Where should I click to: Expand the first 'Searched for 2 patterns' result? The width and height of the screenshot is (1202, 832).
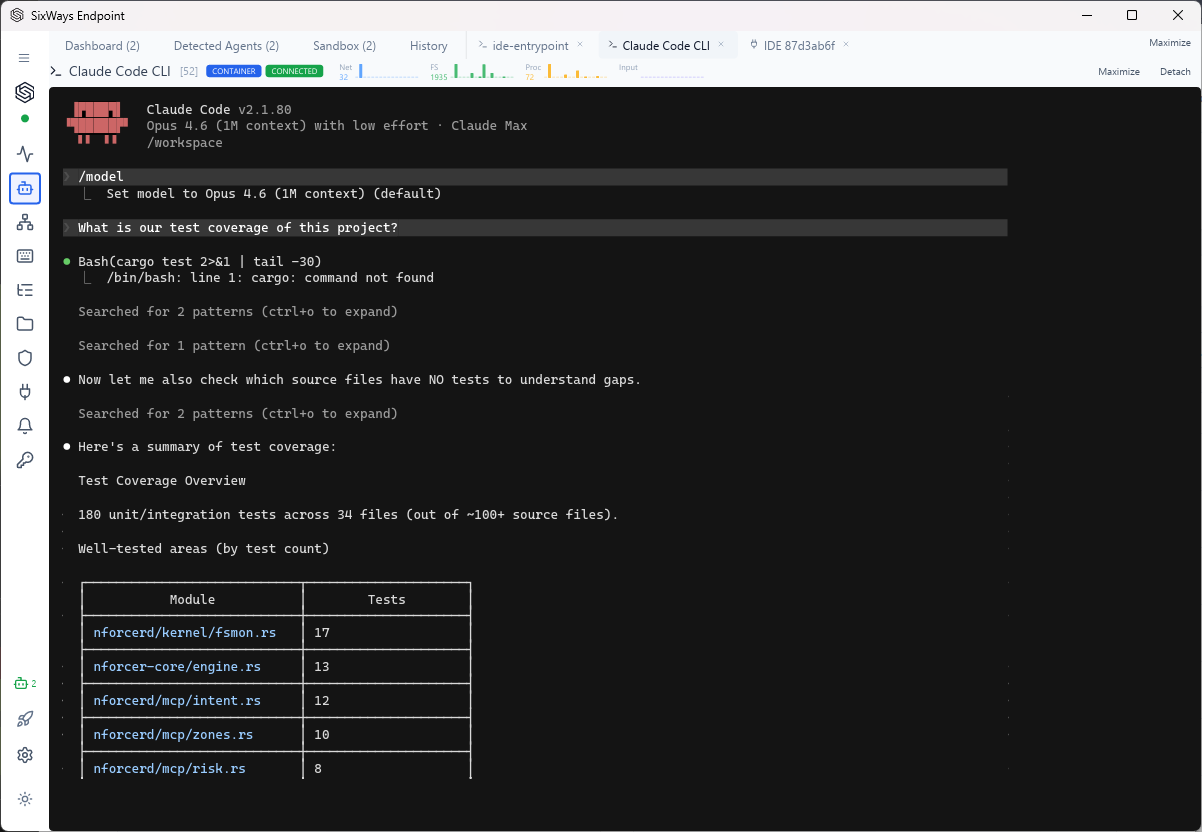pos(237,311)
